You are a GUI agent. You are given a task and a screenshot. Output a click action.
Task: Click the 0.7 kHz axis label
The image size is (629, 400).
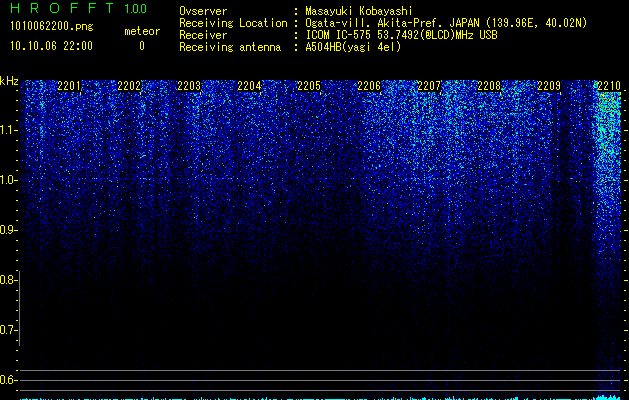point(8,330)
